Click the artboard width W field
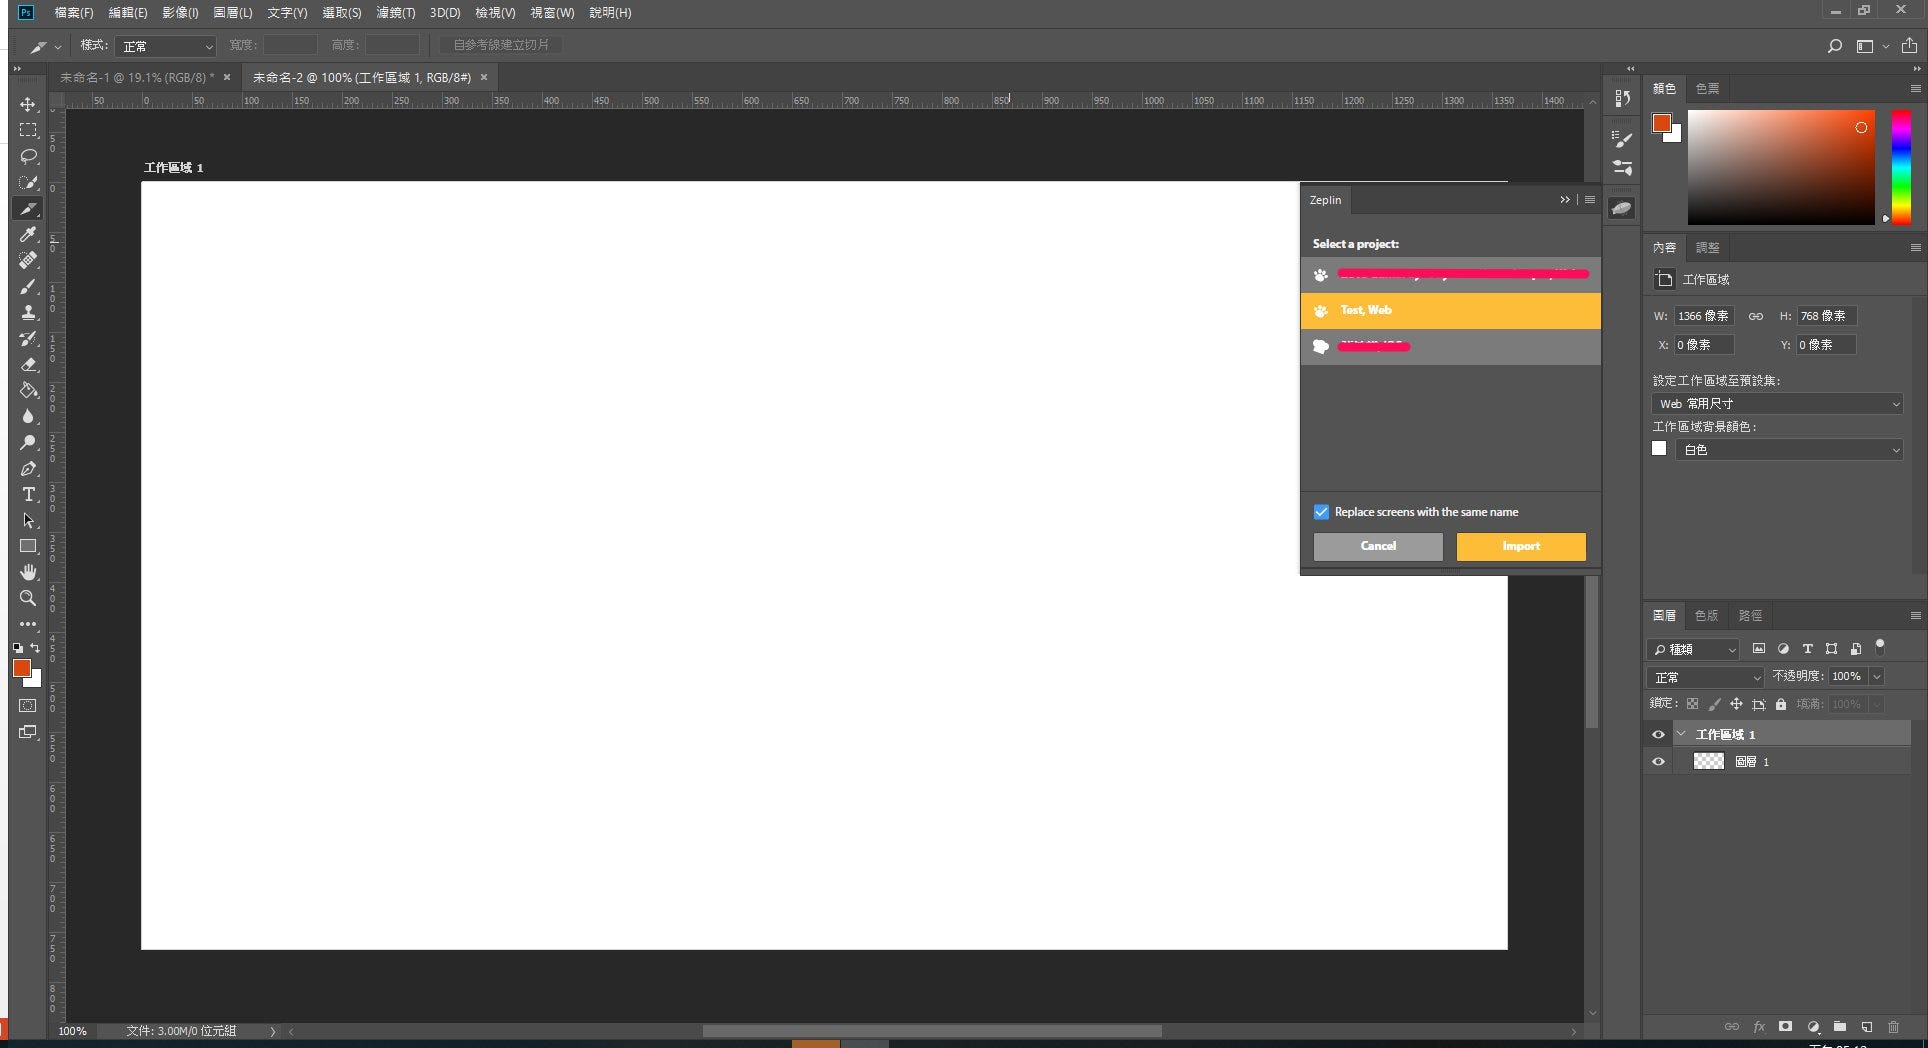Image resolution: width=1928 pixels, height=1048 pixels. point(1703,316)
